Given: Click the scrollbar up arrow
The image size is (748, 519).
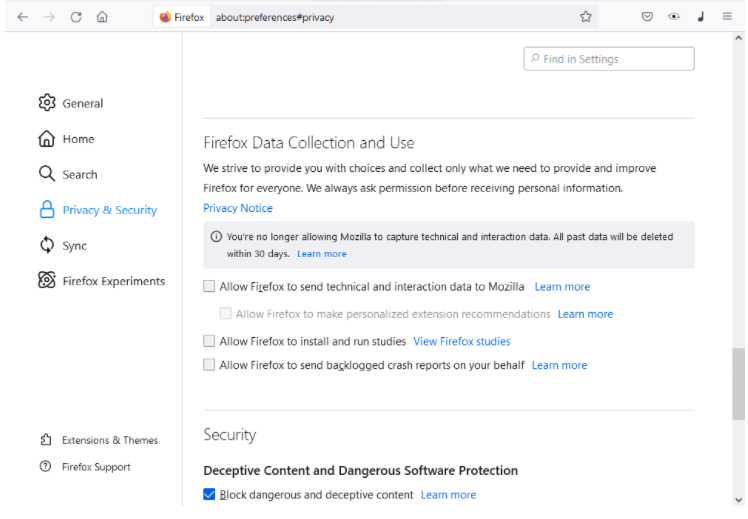Looking at the screenshot, I should 739,38.
